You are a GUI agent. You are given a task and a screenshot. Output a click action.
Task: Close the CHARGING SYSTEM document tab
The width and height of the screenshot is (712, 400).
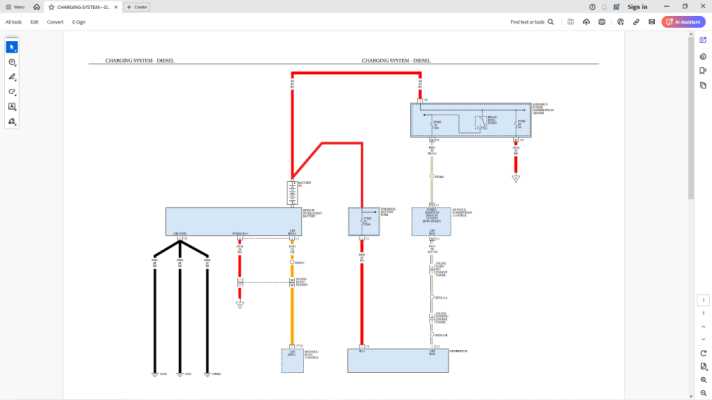pyautogui.click(x=116, y=7)
